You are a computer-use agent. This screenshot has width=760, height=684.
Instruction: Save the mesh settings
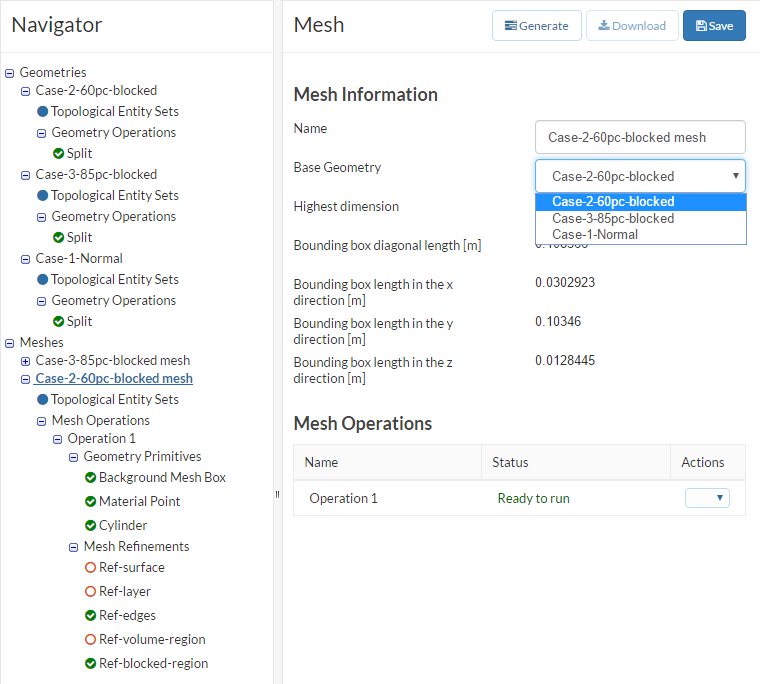714,26
